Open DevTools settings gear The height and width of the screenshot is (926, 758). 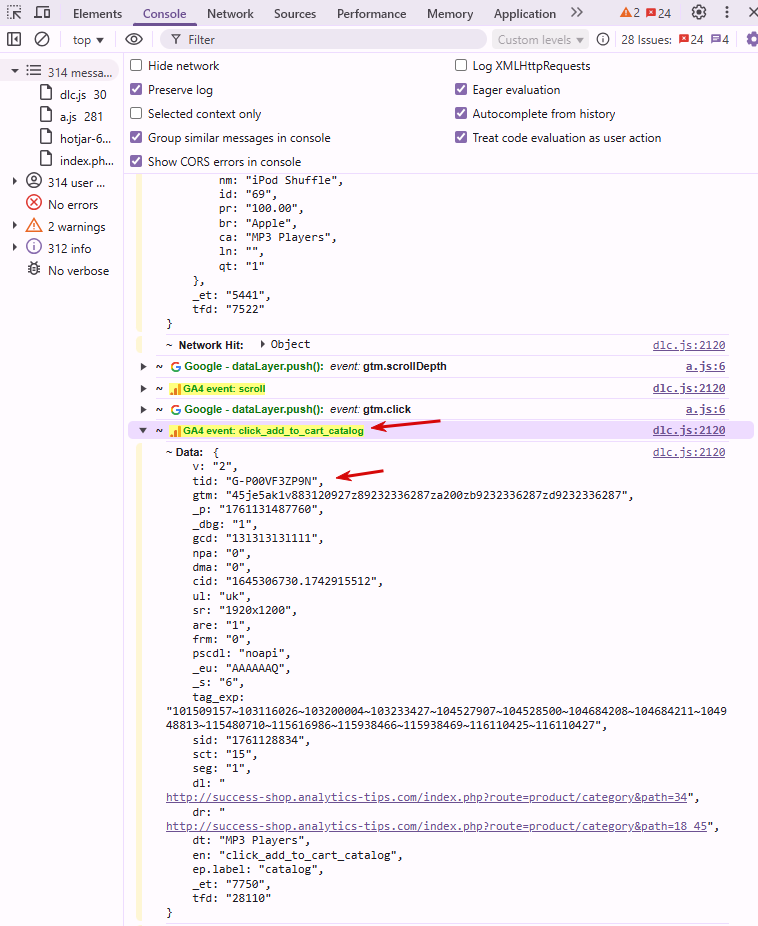click(699, 12)
